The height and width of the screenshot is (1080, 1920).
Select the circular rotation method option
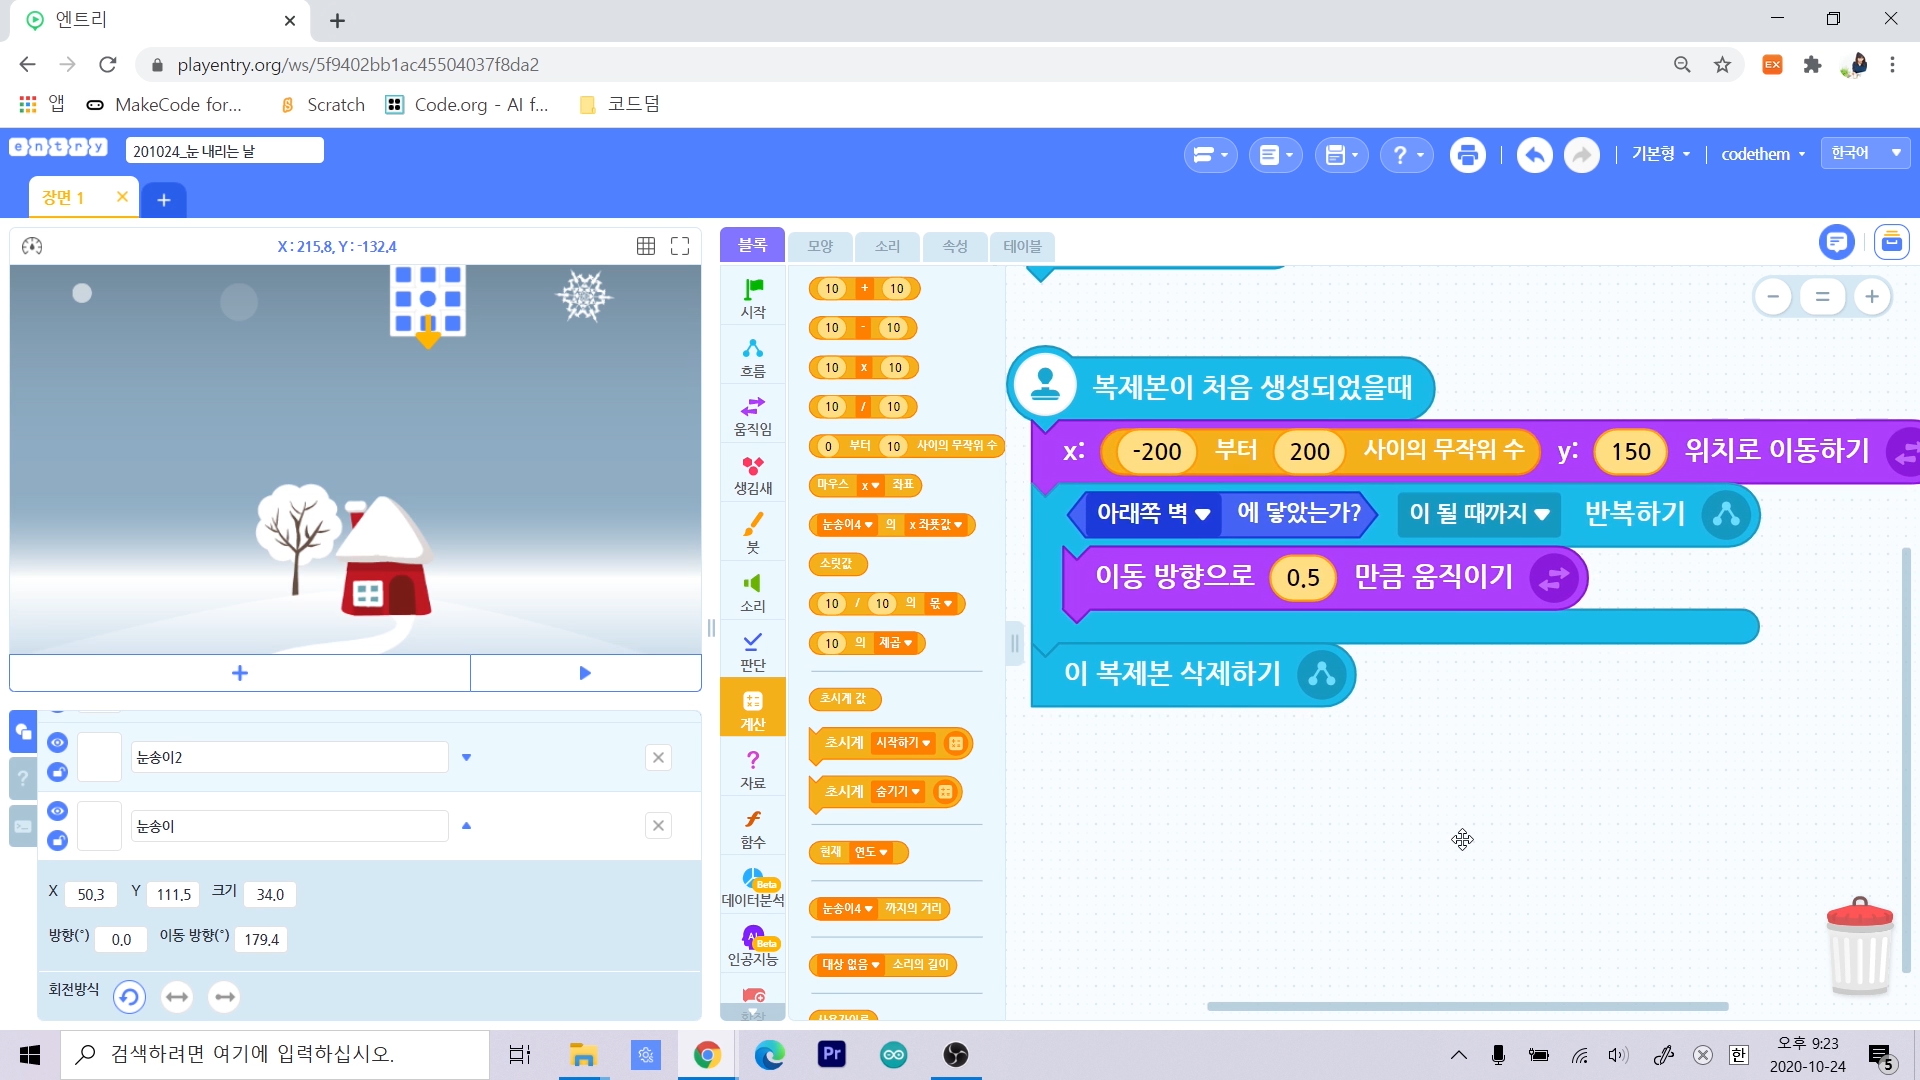(129, 997)
